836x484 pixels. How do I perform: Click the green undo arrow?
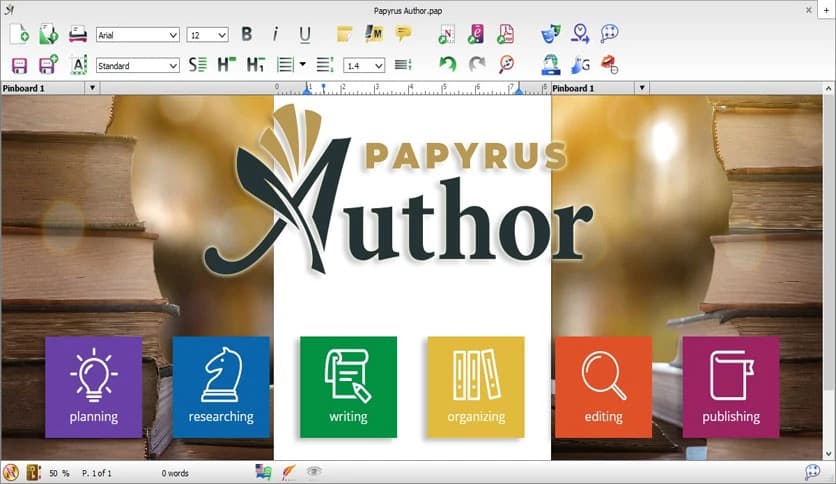[x=447, y=65]
